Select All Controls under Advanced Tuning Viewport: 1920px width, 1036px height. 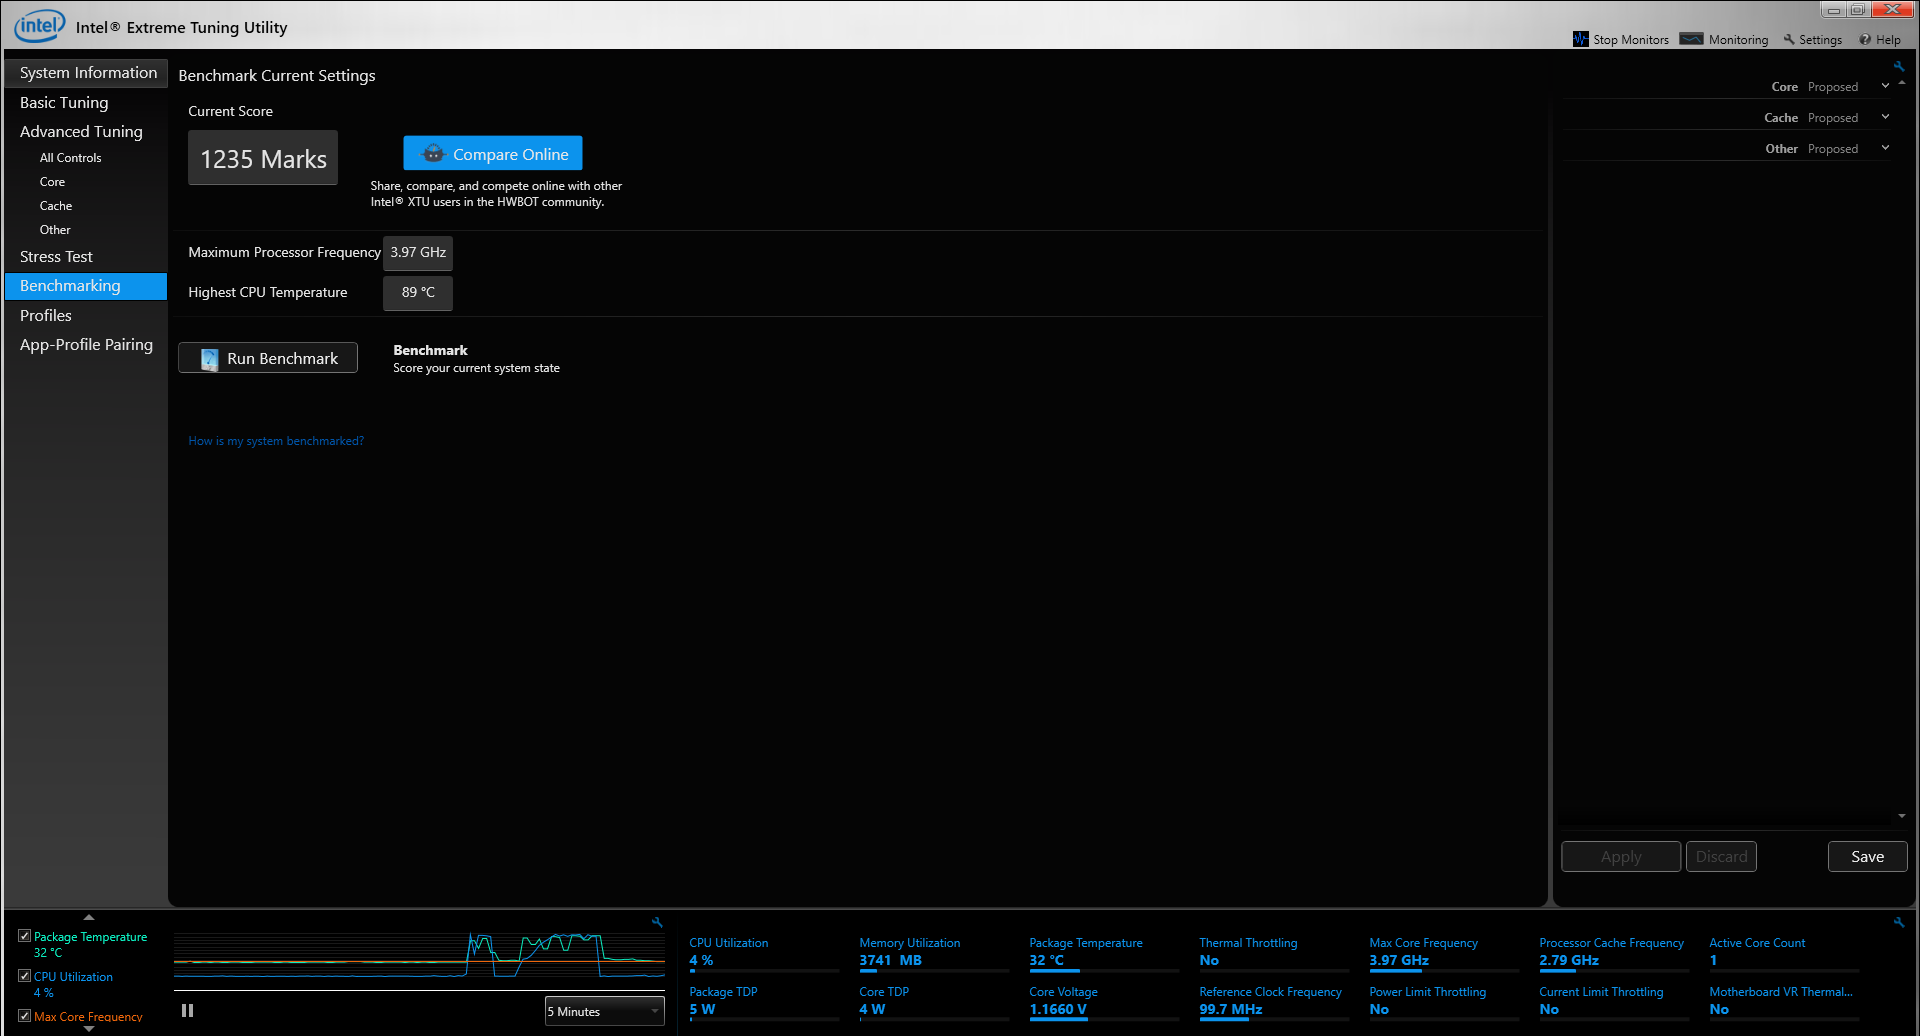tap(70, 158)
